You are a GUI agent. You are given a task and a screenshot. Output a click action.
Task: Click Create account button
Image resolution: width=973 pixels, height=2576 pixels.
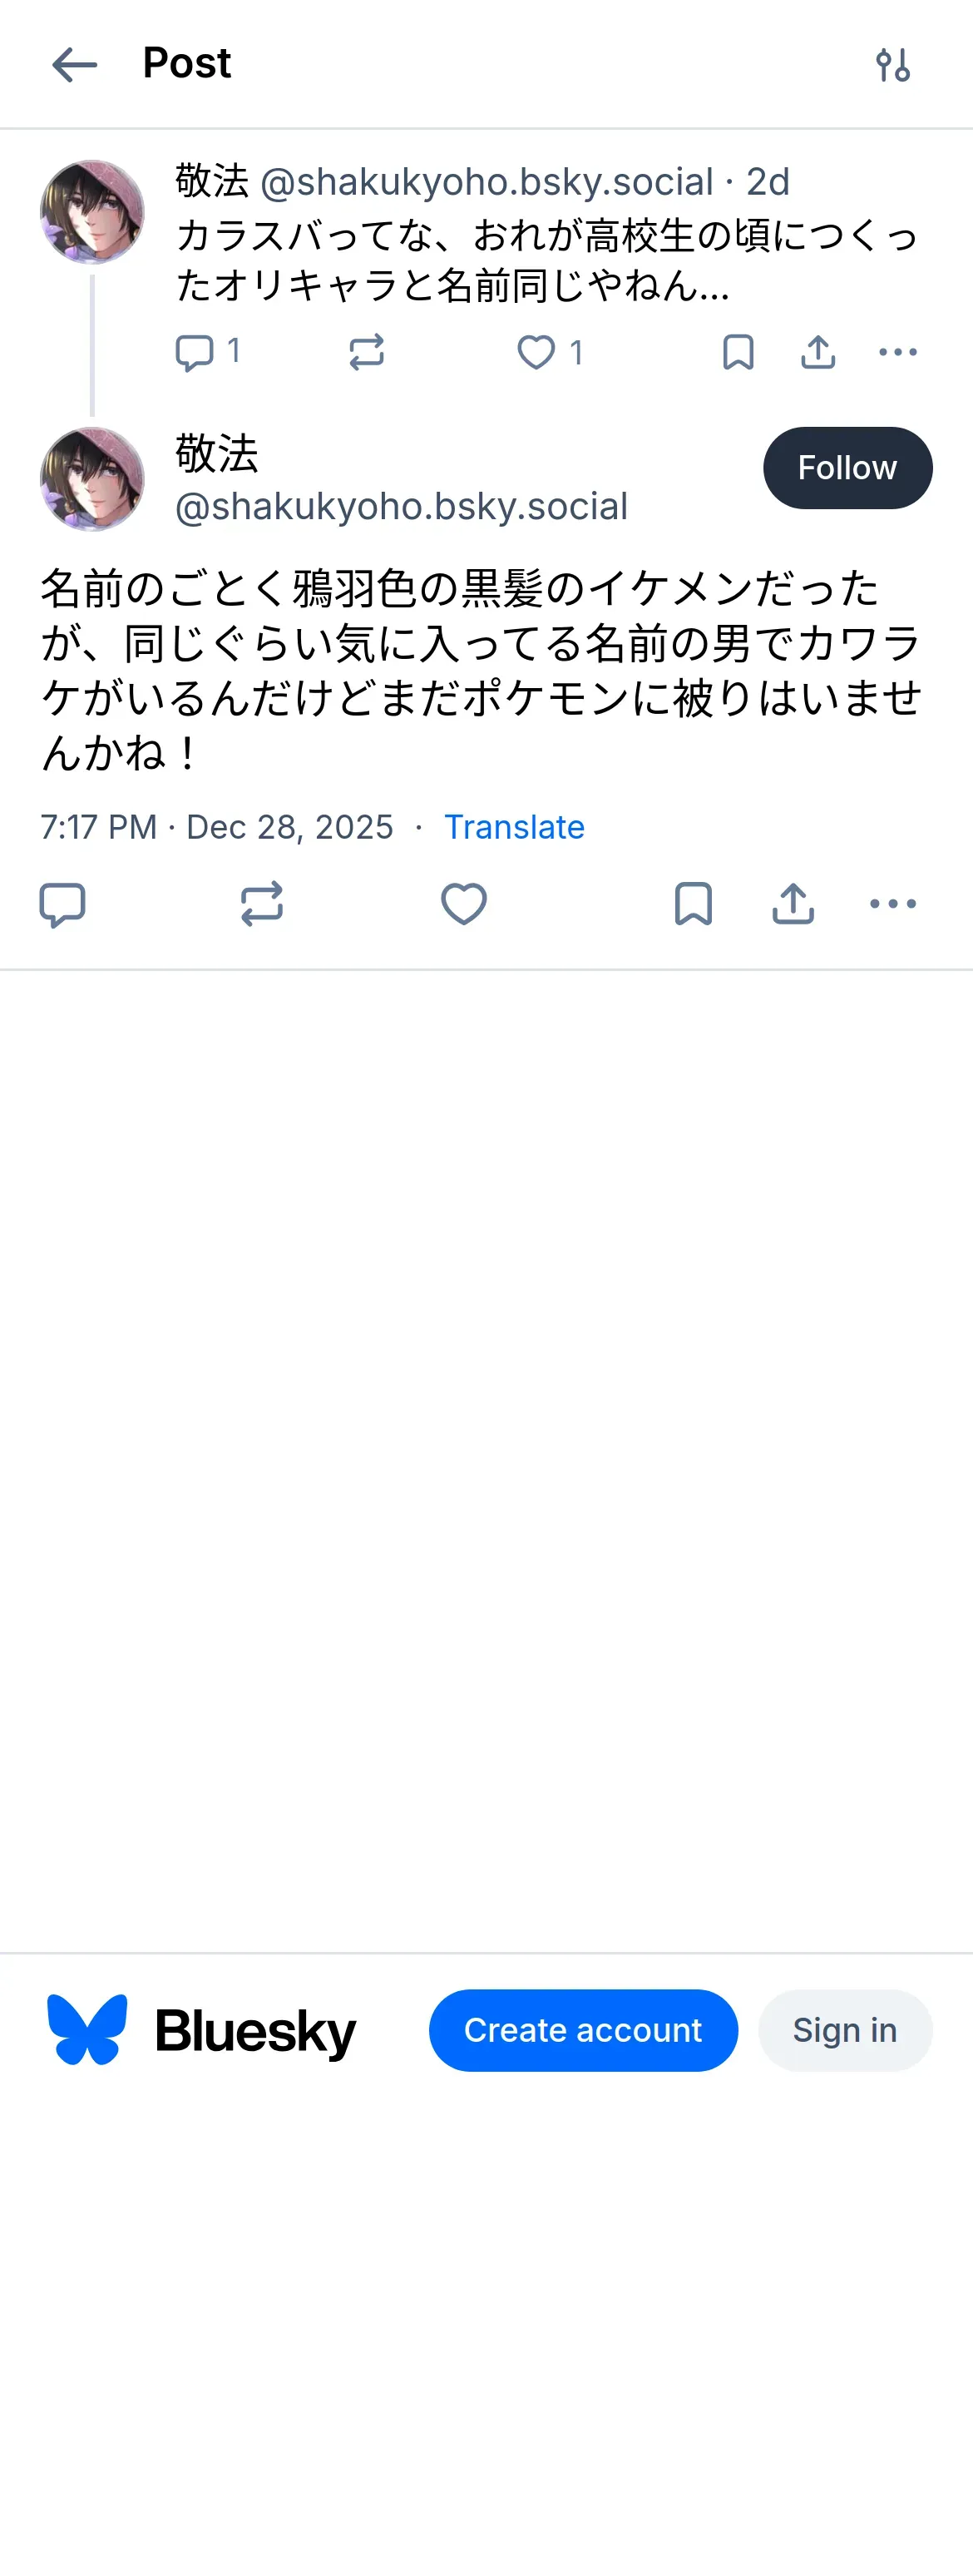(583, 2030)
